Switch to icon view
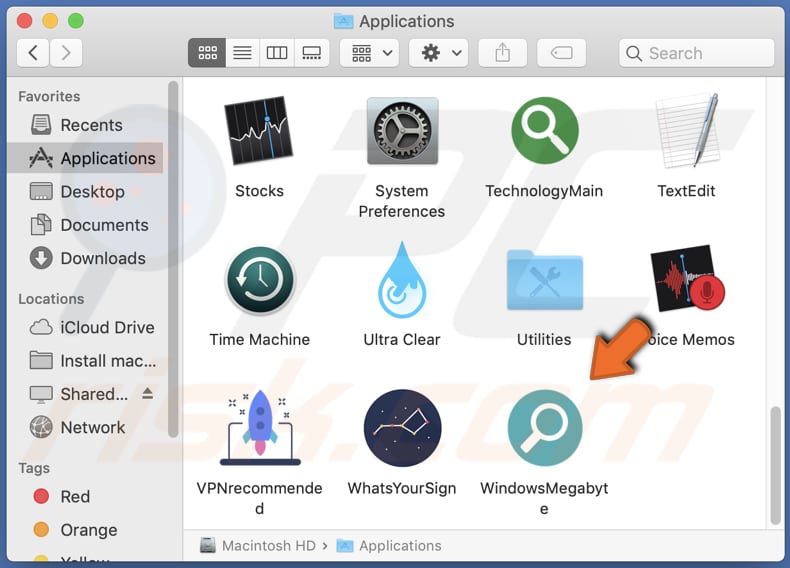790x568 pixels. coord(207,52)
